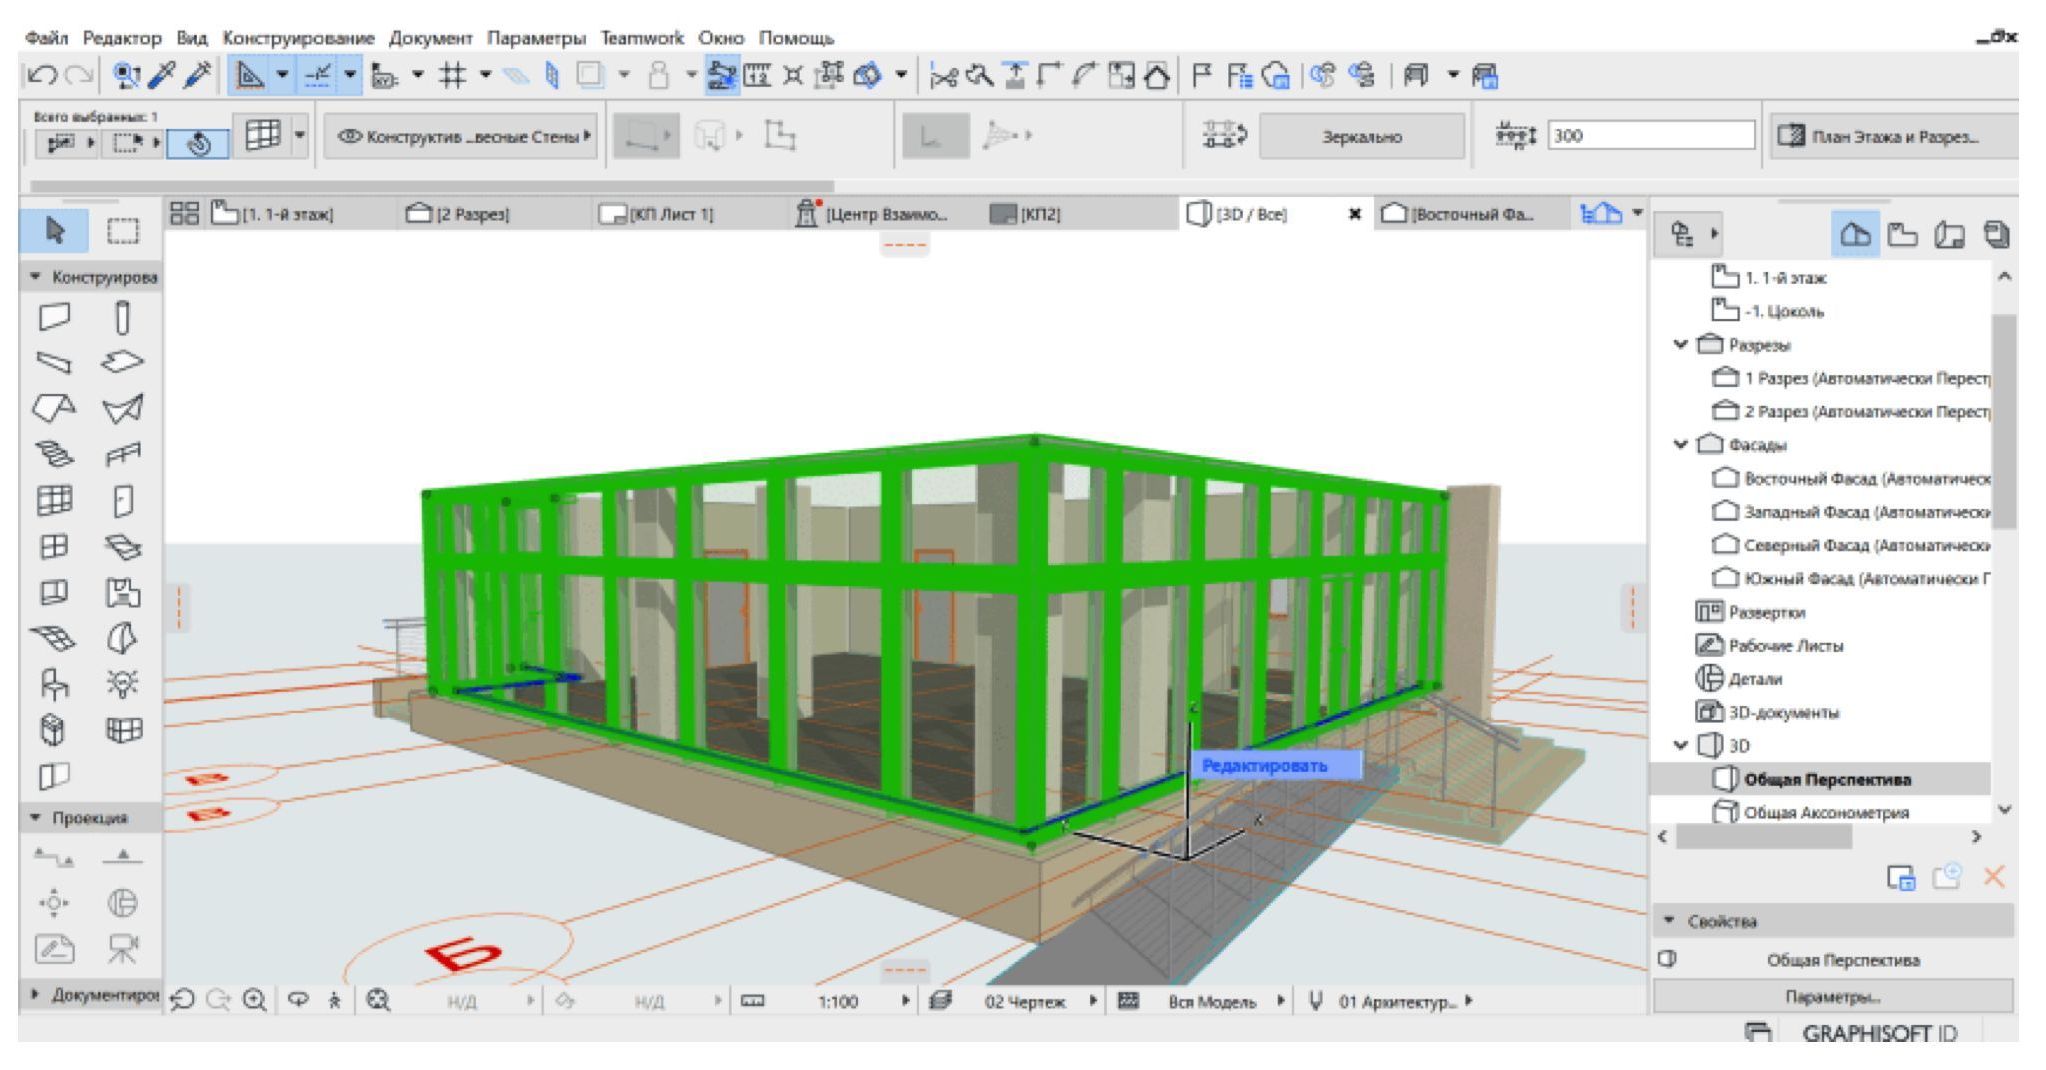Select the Arrow selection tool
Viewport: 2046px width, 1070px height.
click(55, 231)
